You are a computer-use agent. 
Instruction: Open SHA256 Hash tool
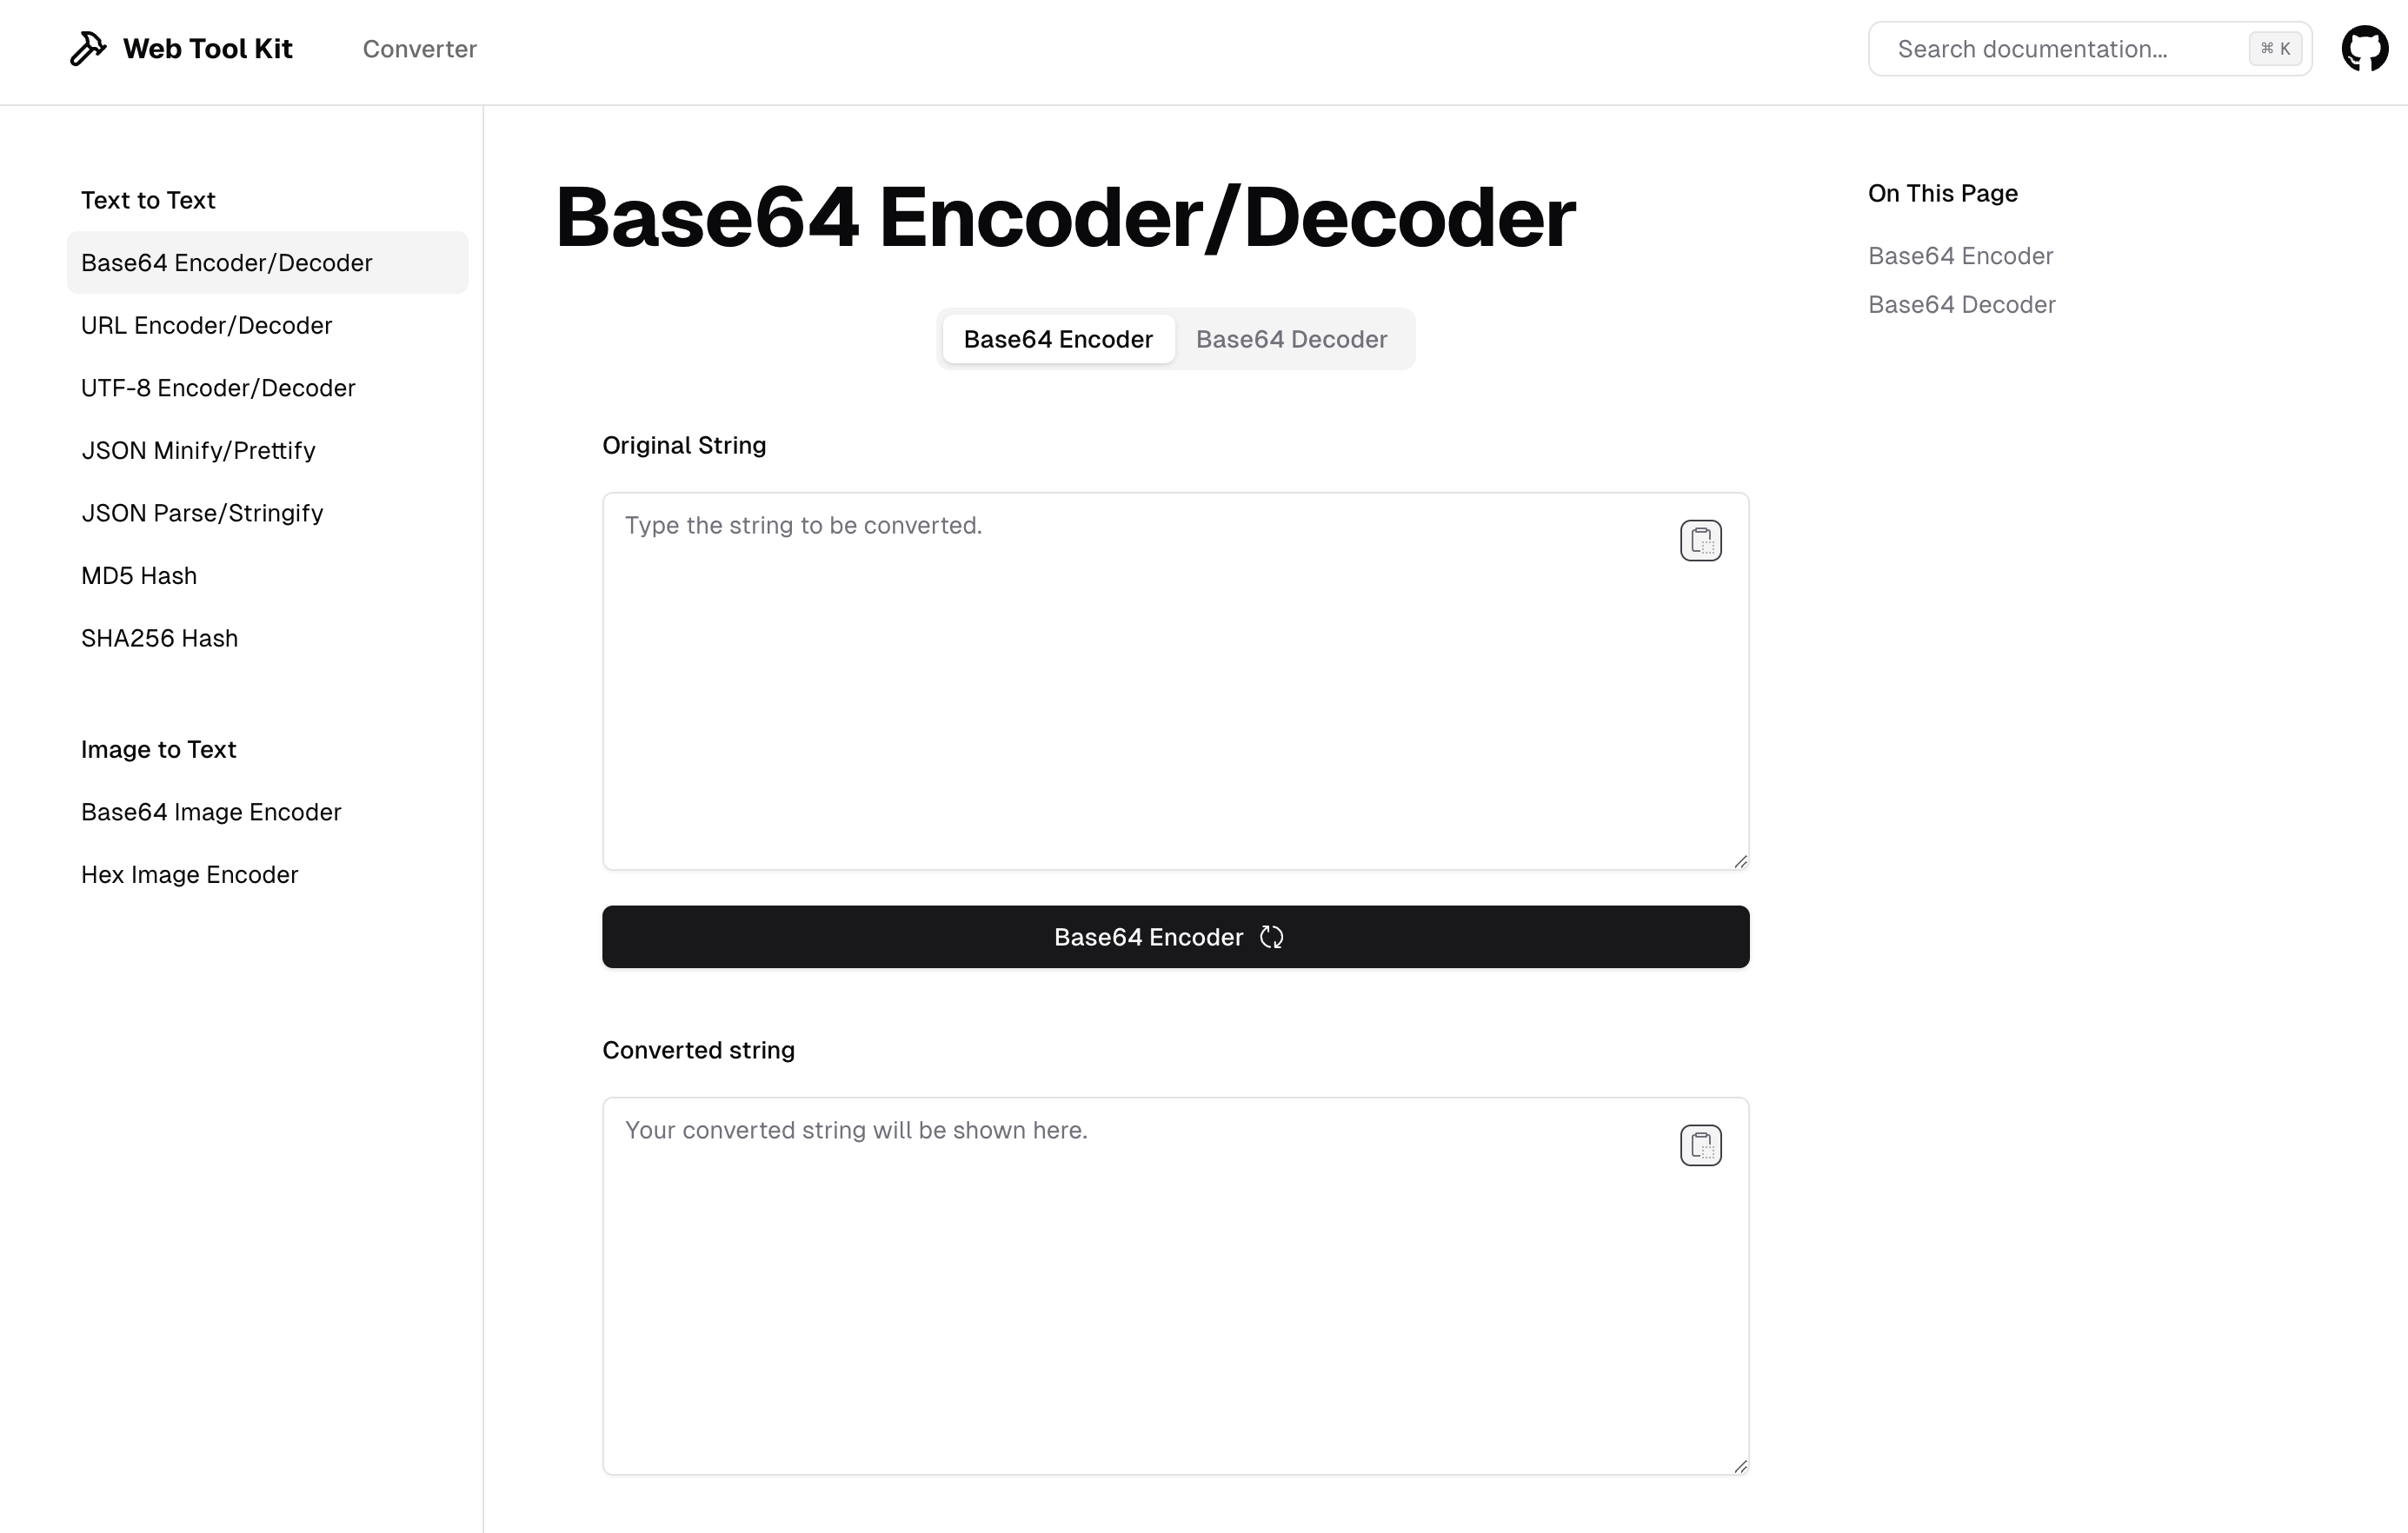(158, 637)
